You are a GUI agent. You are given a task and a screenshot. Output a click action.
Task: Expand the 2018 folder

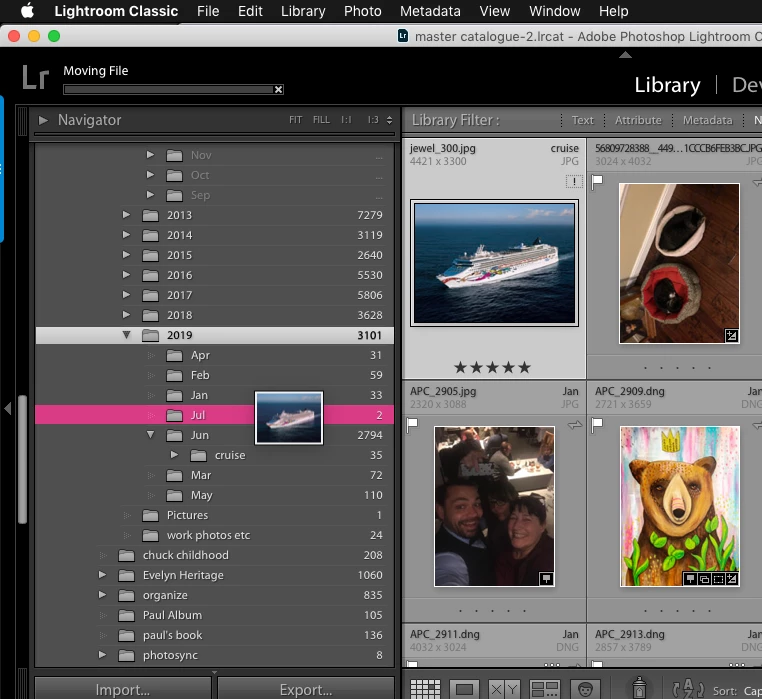[x=126, y=315]
